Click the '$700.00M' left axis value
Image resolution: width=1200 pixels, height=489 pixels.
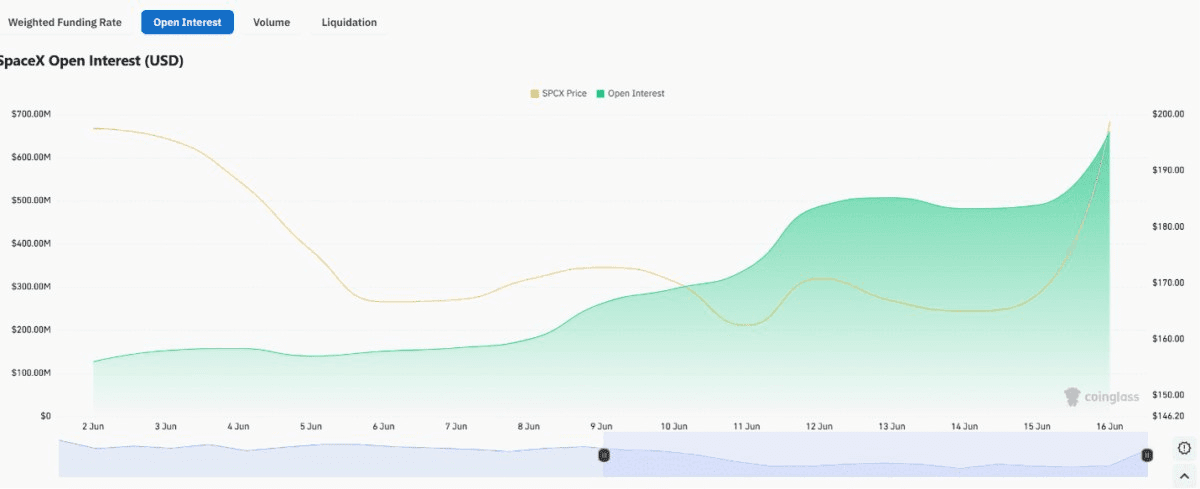click(31, 114)
